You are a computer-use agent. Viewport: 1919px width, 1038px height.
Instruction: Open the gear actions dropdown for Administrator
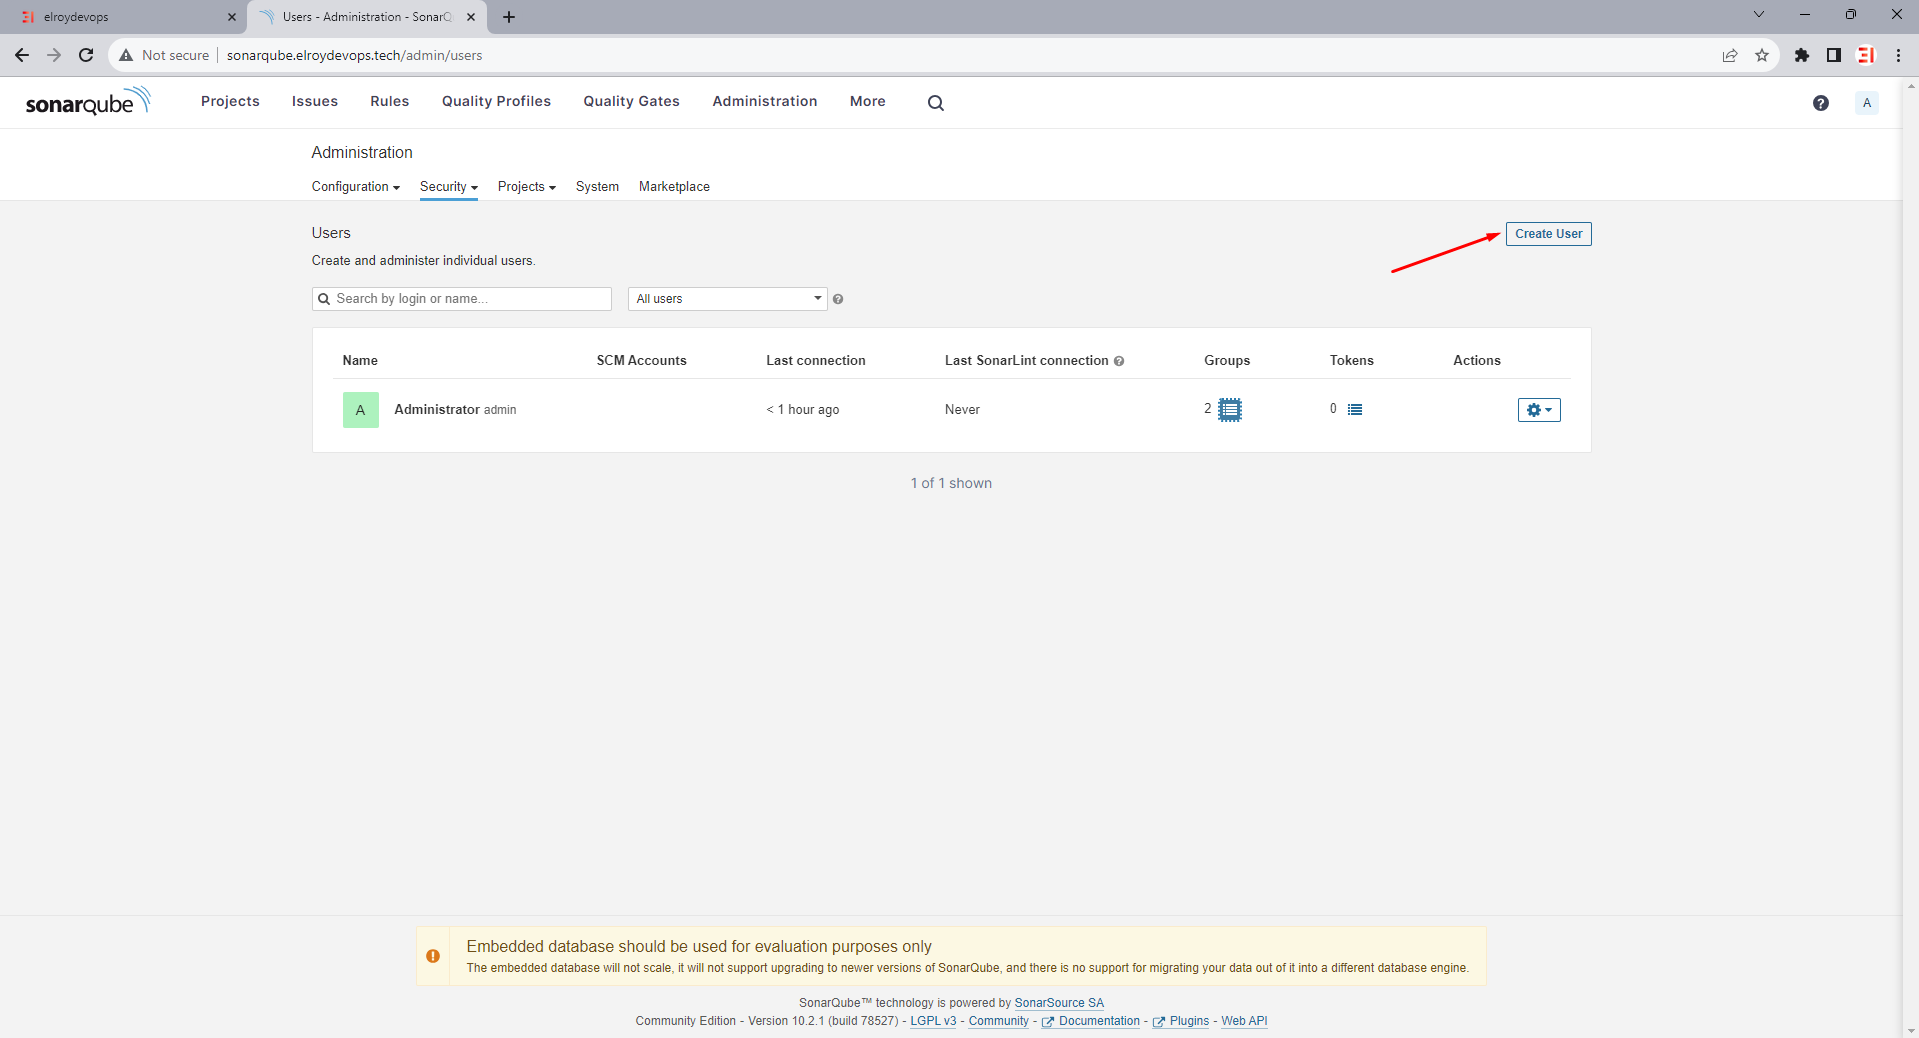[x=1538, y=410]
